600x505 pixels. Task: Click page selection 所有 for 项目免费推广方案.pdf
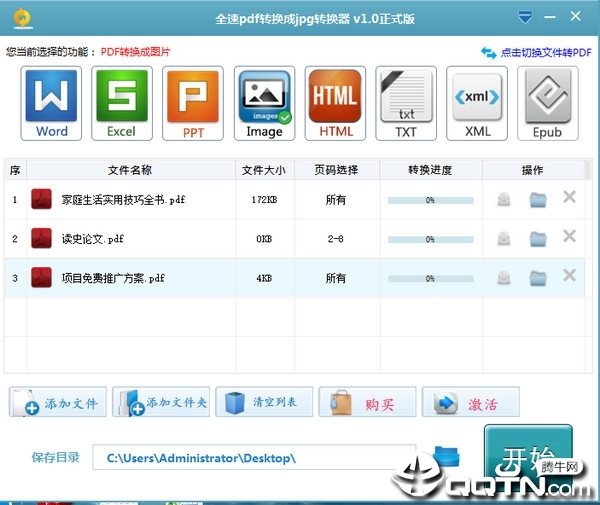tap(336, 278)
